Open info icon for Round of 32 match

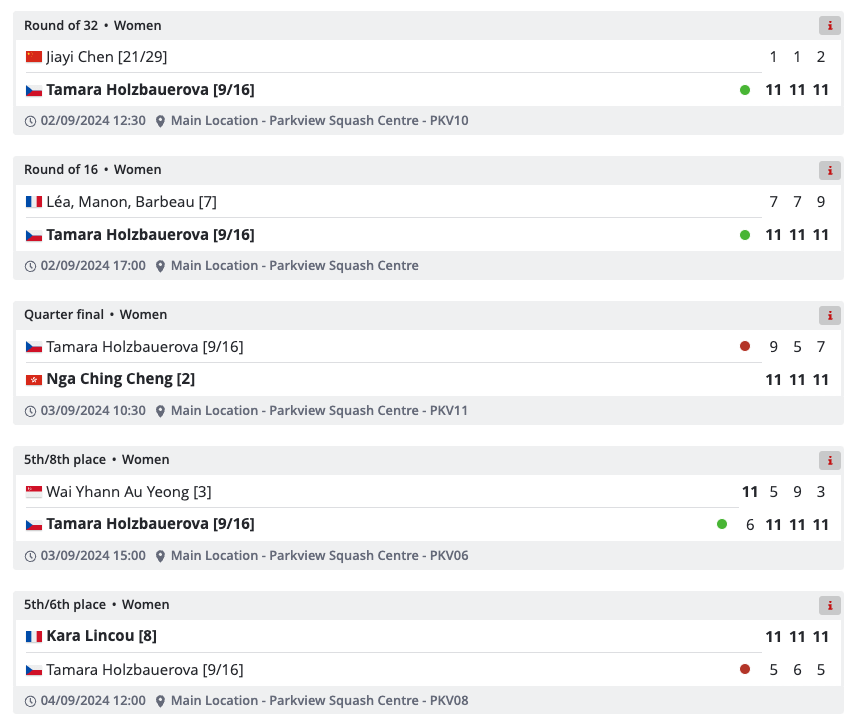click(x=829, y=26)
